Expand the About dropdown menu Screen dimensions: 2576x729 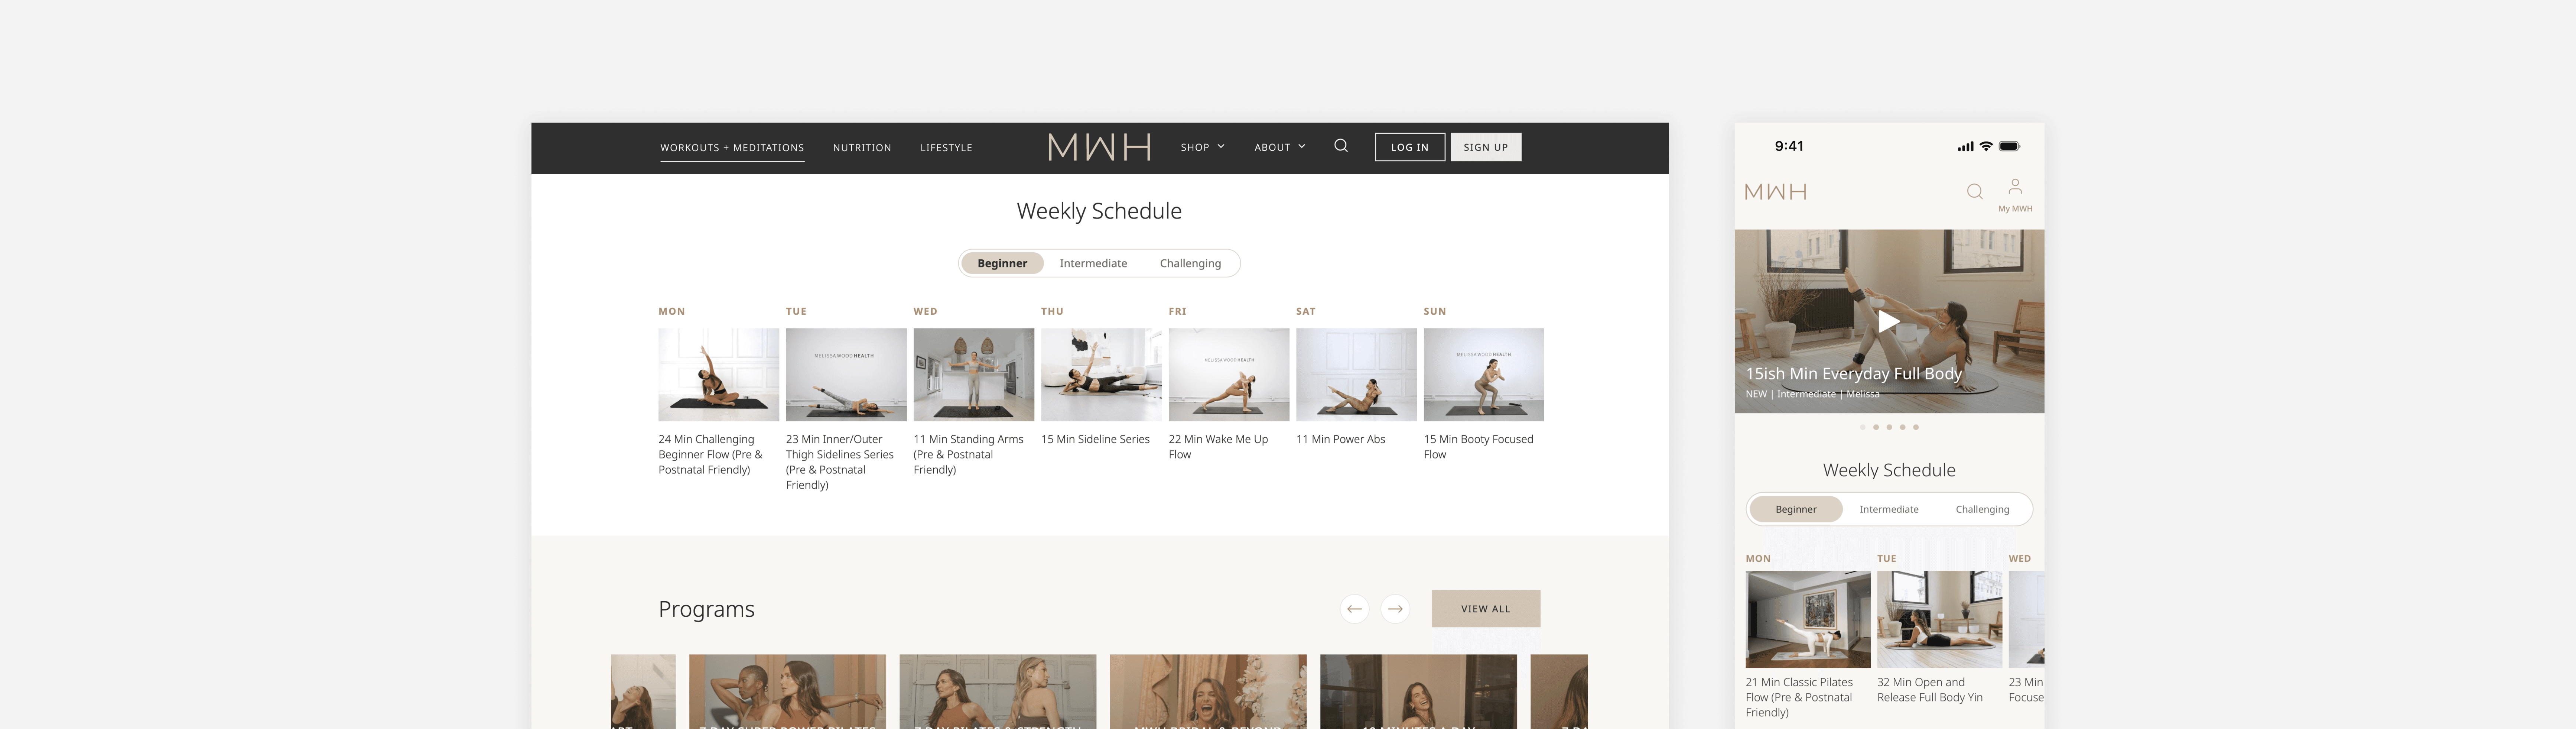[1280, 147]
